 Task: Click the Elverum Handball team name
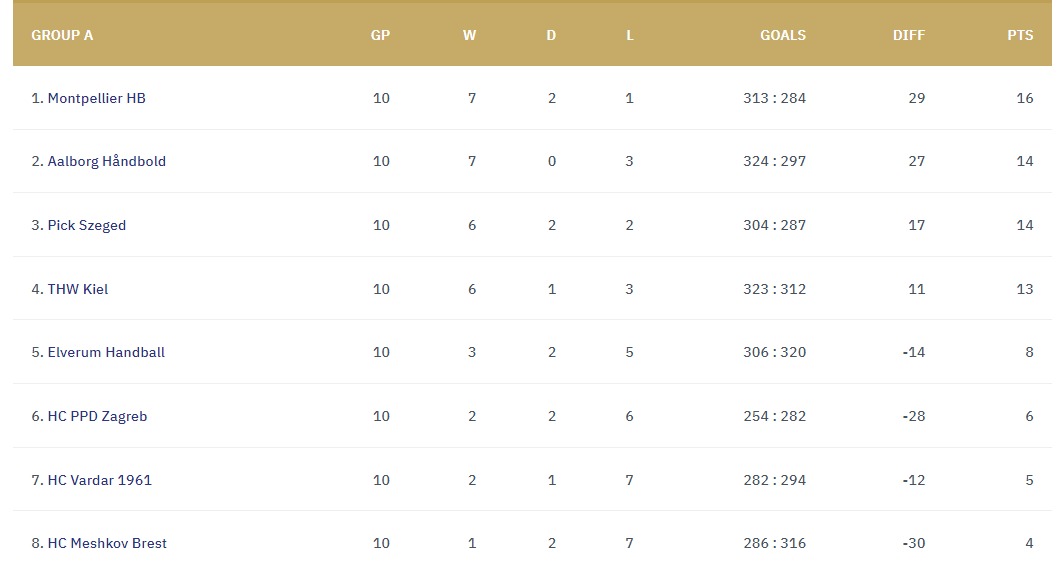106,352
